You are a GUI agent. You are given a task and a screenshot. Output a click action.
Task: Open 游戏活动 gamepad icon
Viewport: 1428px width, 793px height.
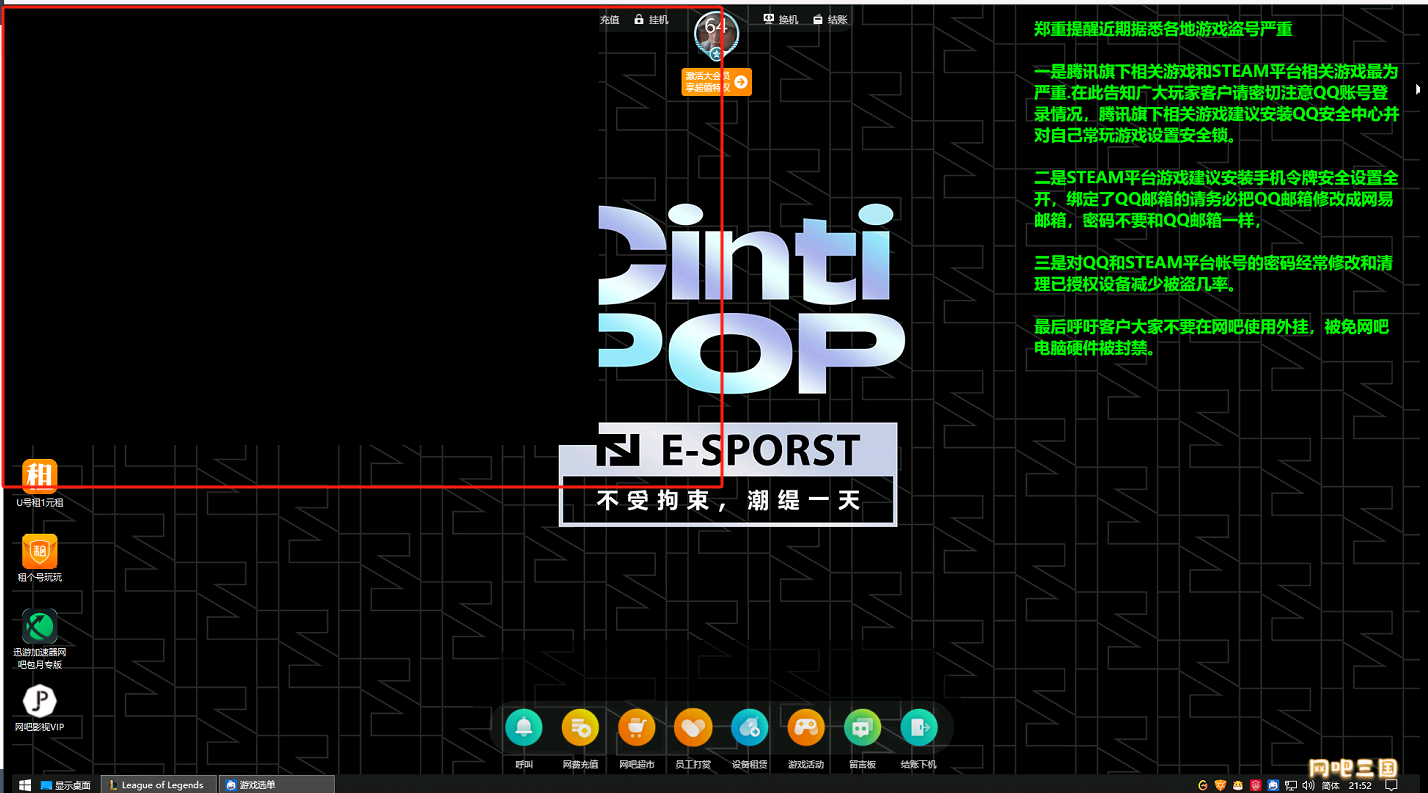(806, 728)
